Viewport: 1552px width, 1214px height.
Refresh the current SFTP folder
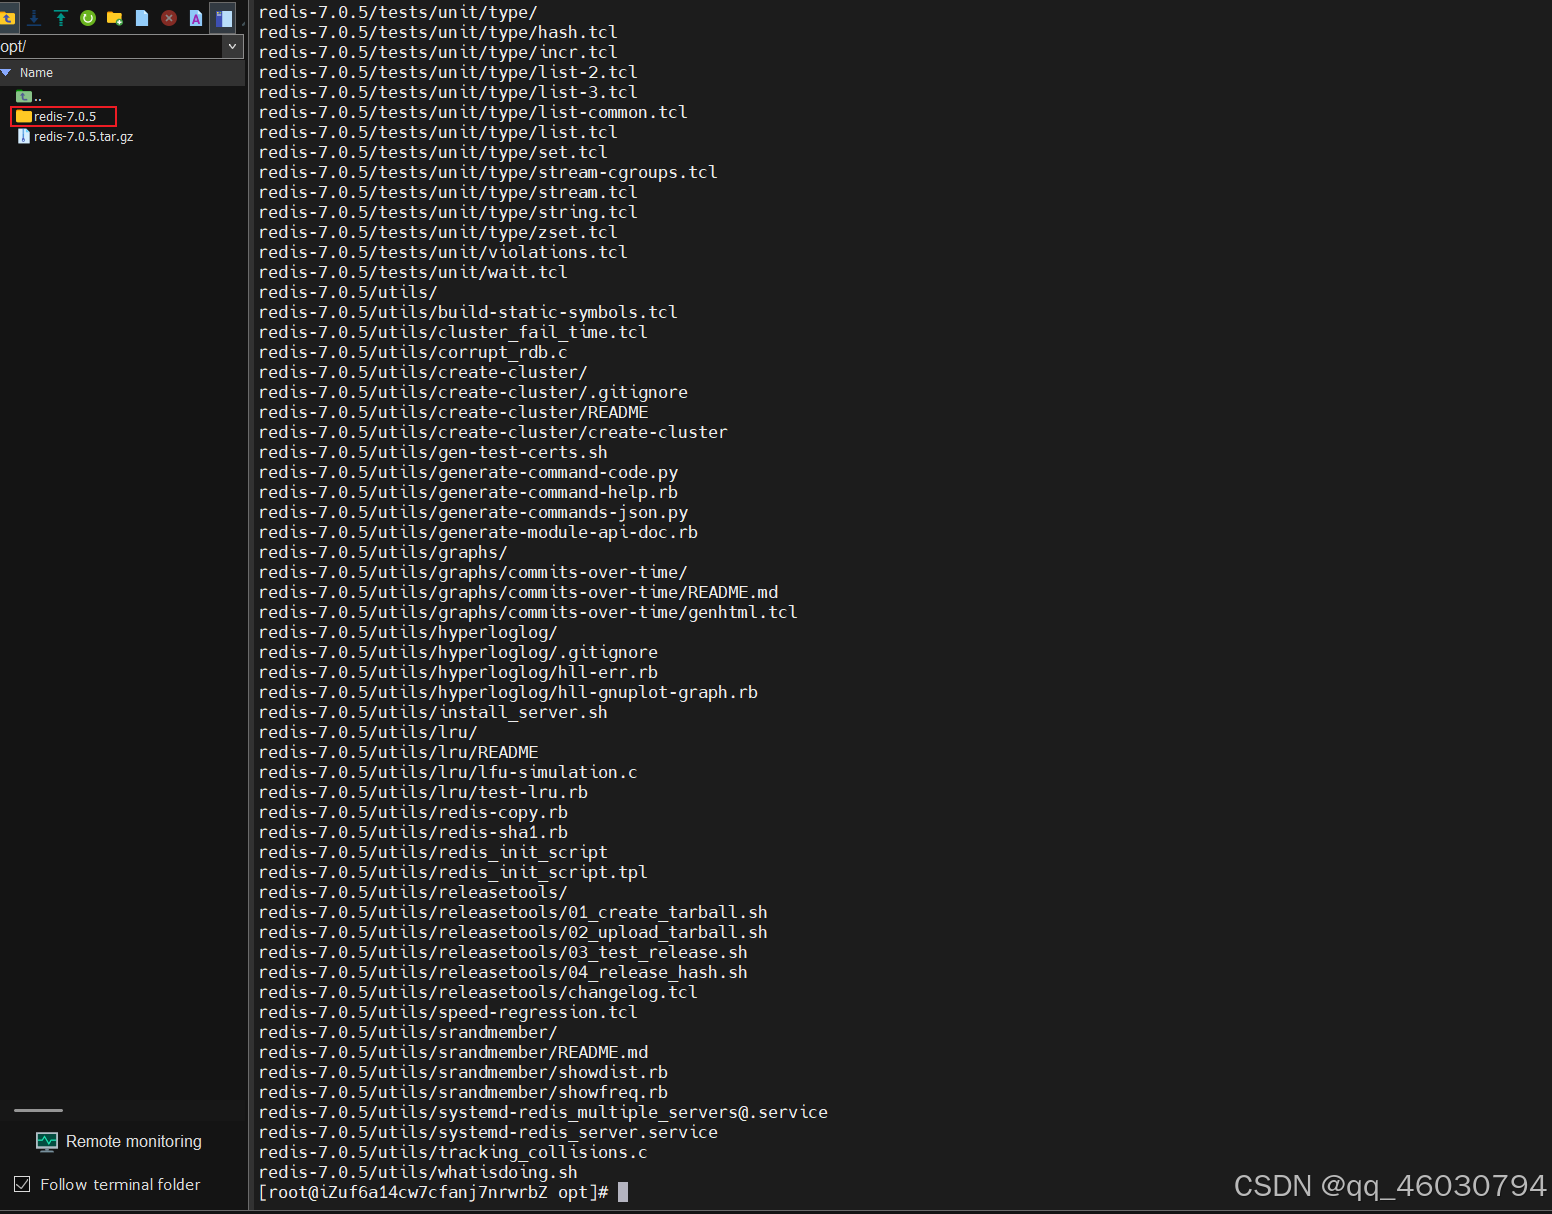click(88, 18)
